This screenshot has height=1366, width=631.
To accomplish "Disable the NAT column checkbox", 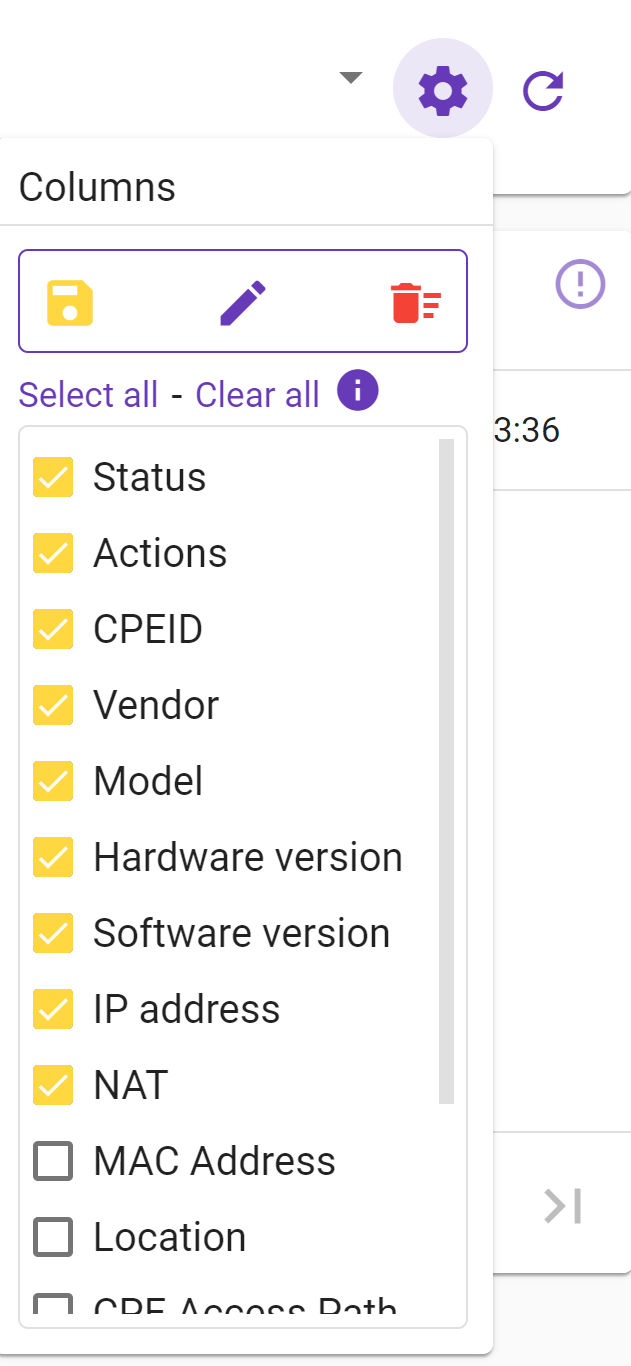I will [x=53, y=1085].
